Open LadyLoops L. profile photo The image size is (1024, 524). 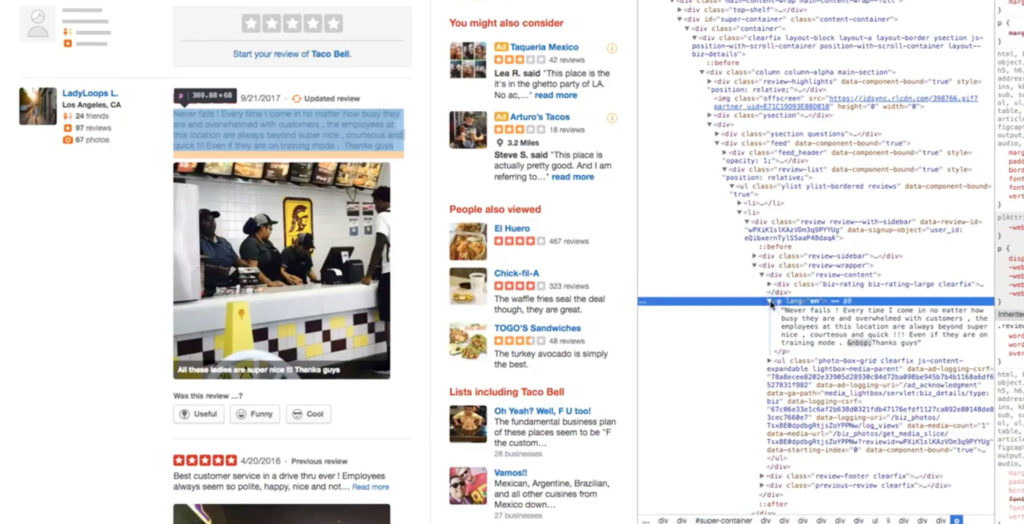point(38,106)
